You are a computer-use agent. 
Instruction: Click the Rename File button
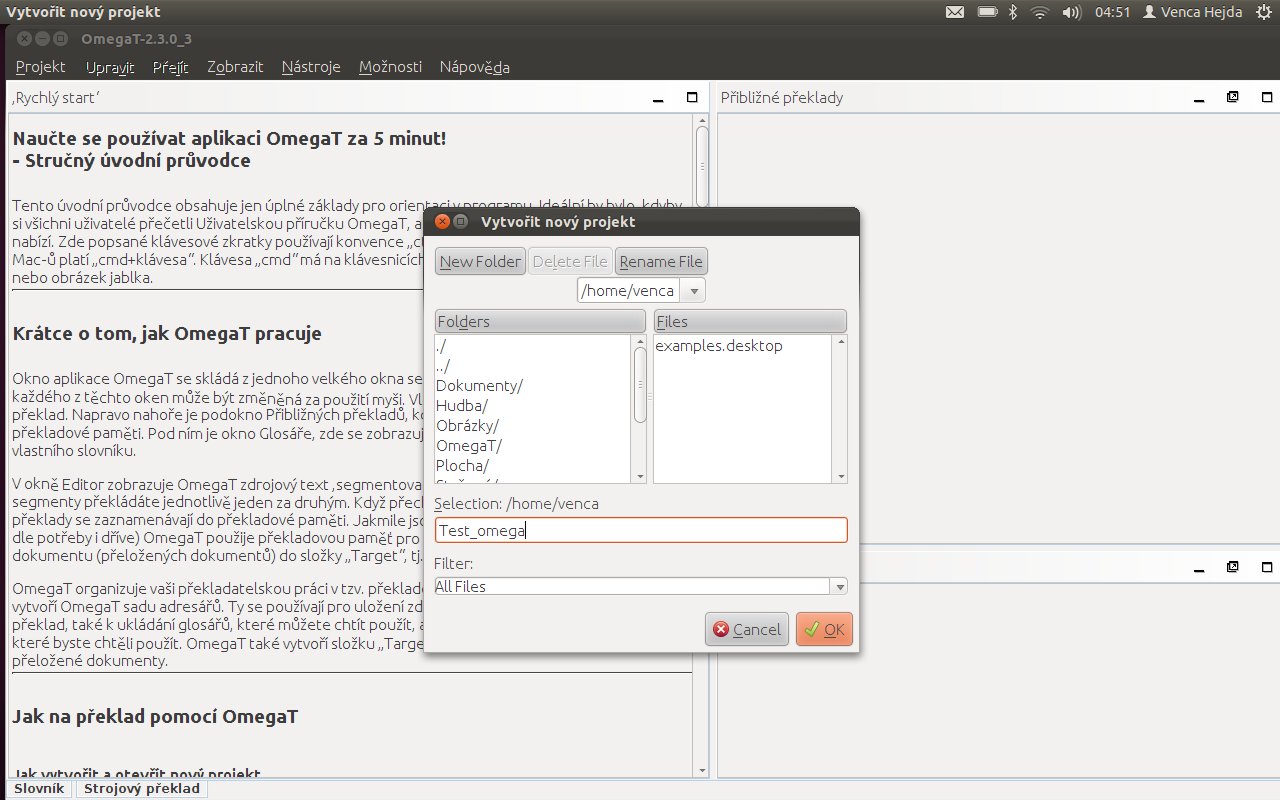[x=661, y=262]
